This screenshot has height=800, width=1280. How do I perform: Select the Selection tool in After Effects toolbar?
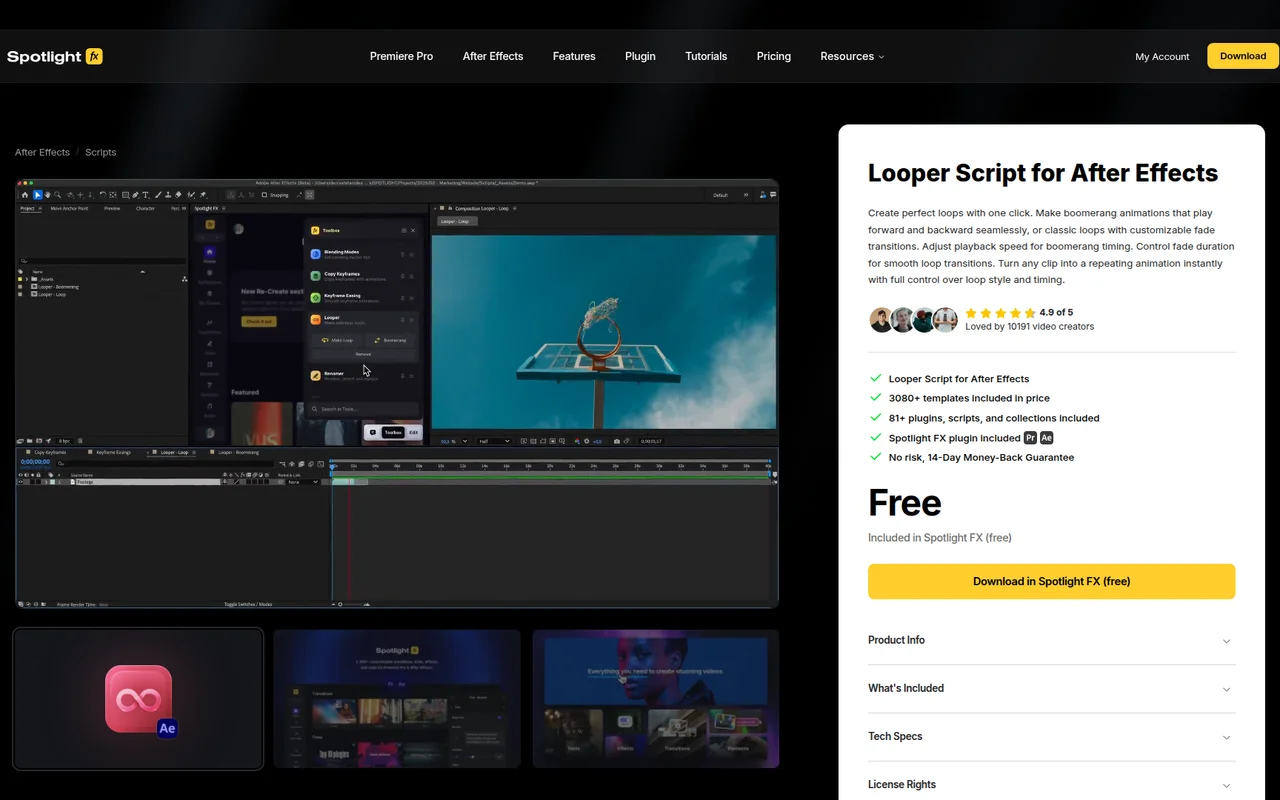(37, 195)
